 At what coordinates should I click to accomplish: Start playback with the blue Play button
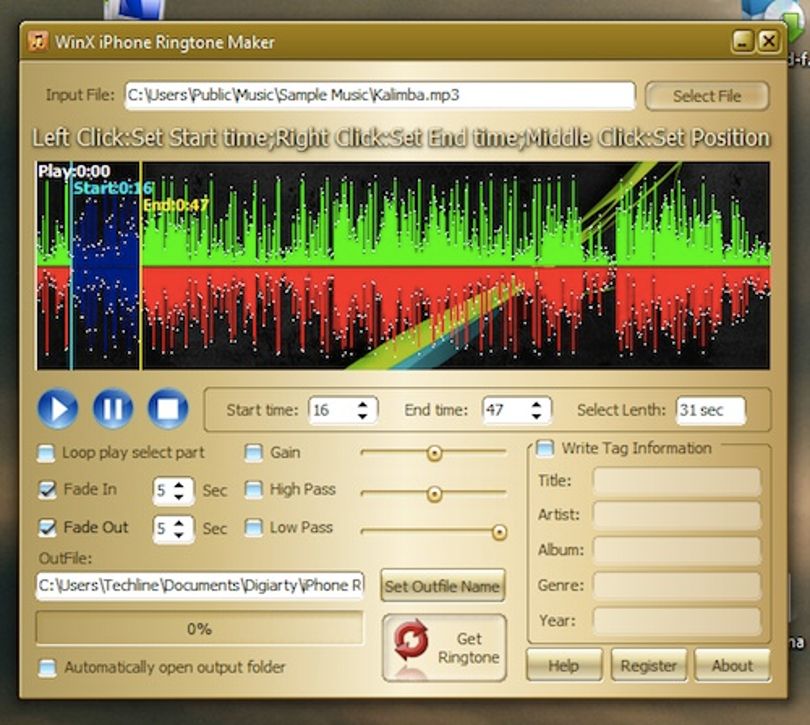tap(58, 409)
